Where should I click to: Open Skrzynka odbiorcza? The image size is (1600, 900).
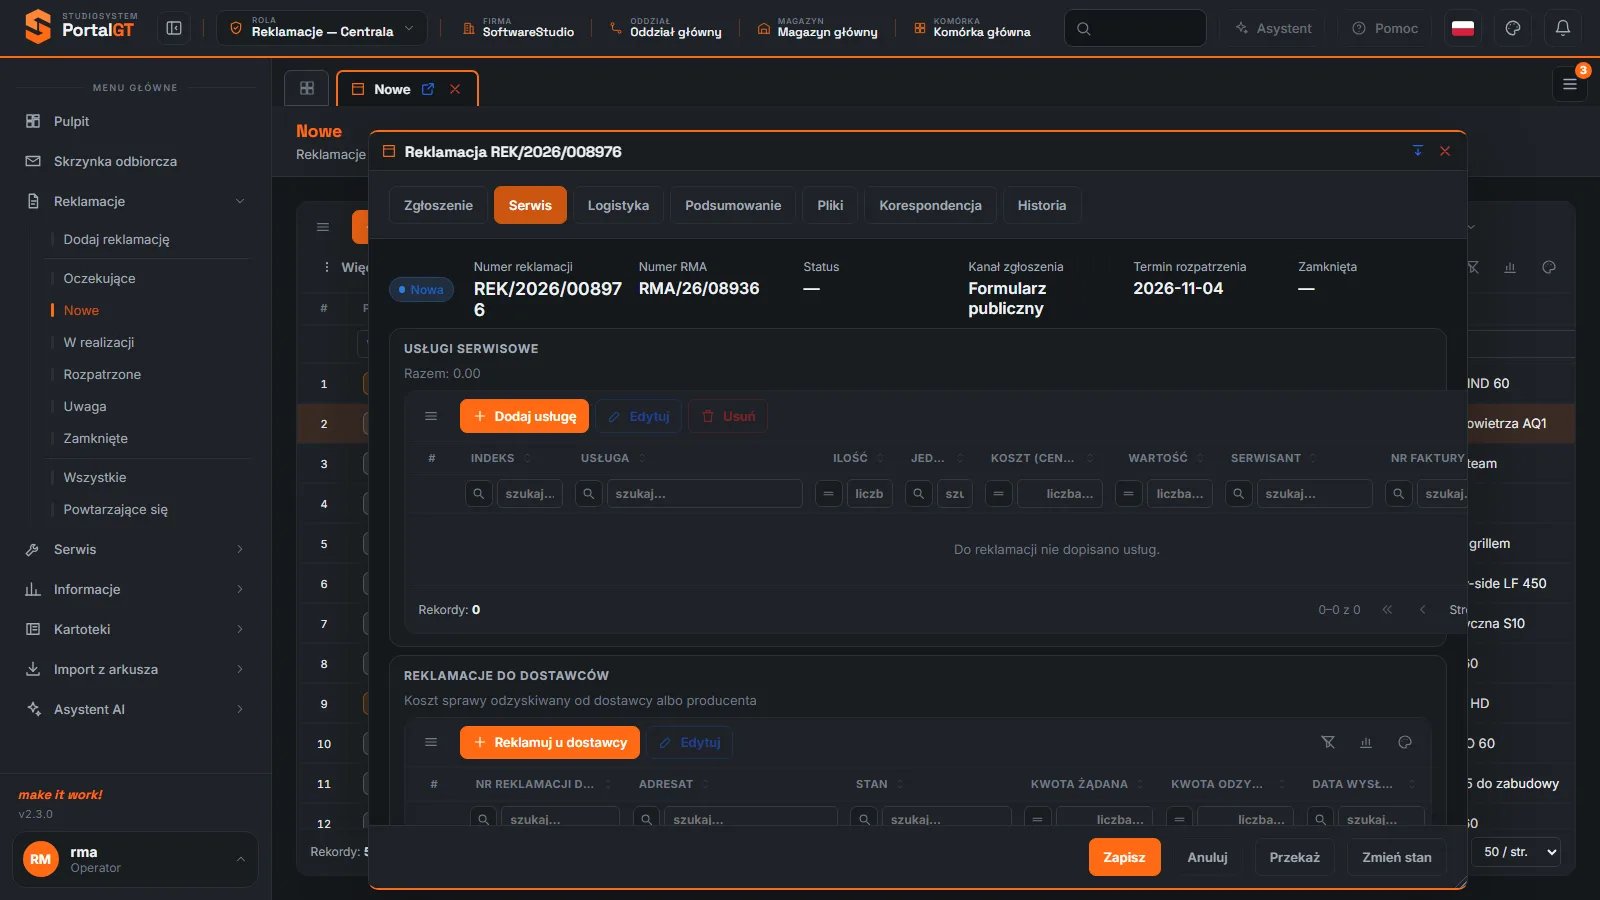pyautogui.click(x=135, y=161)
